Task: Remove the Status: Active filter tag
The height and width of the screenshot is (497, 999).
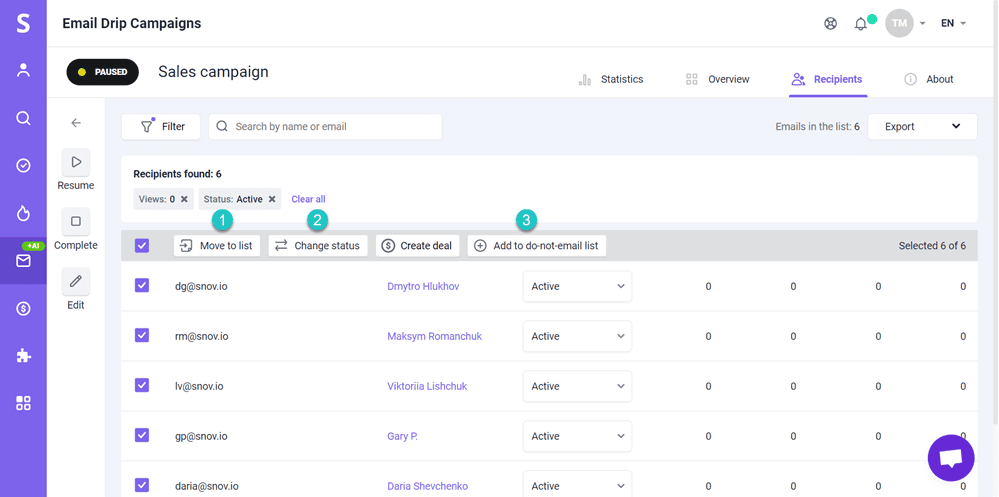Action: 272,199
